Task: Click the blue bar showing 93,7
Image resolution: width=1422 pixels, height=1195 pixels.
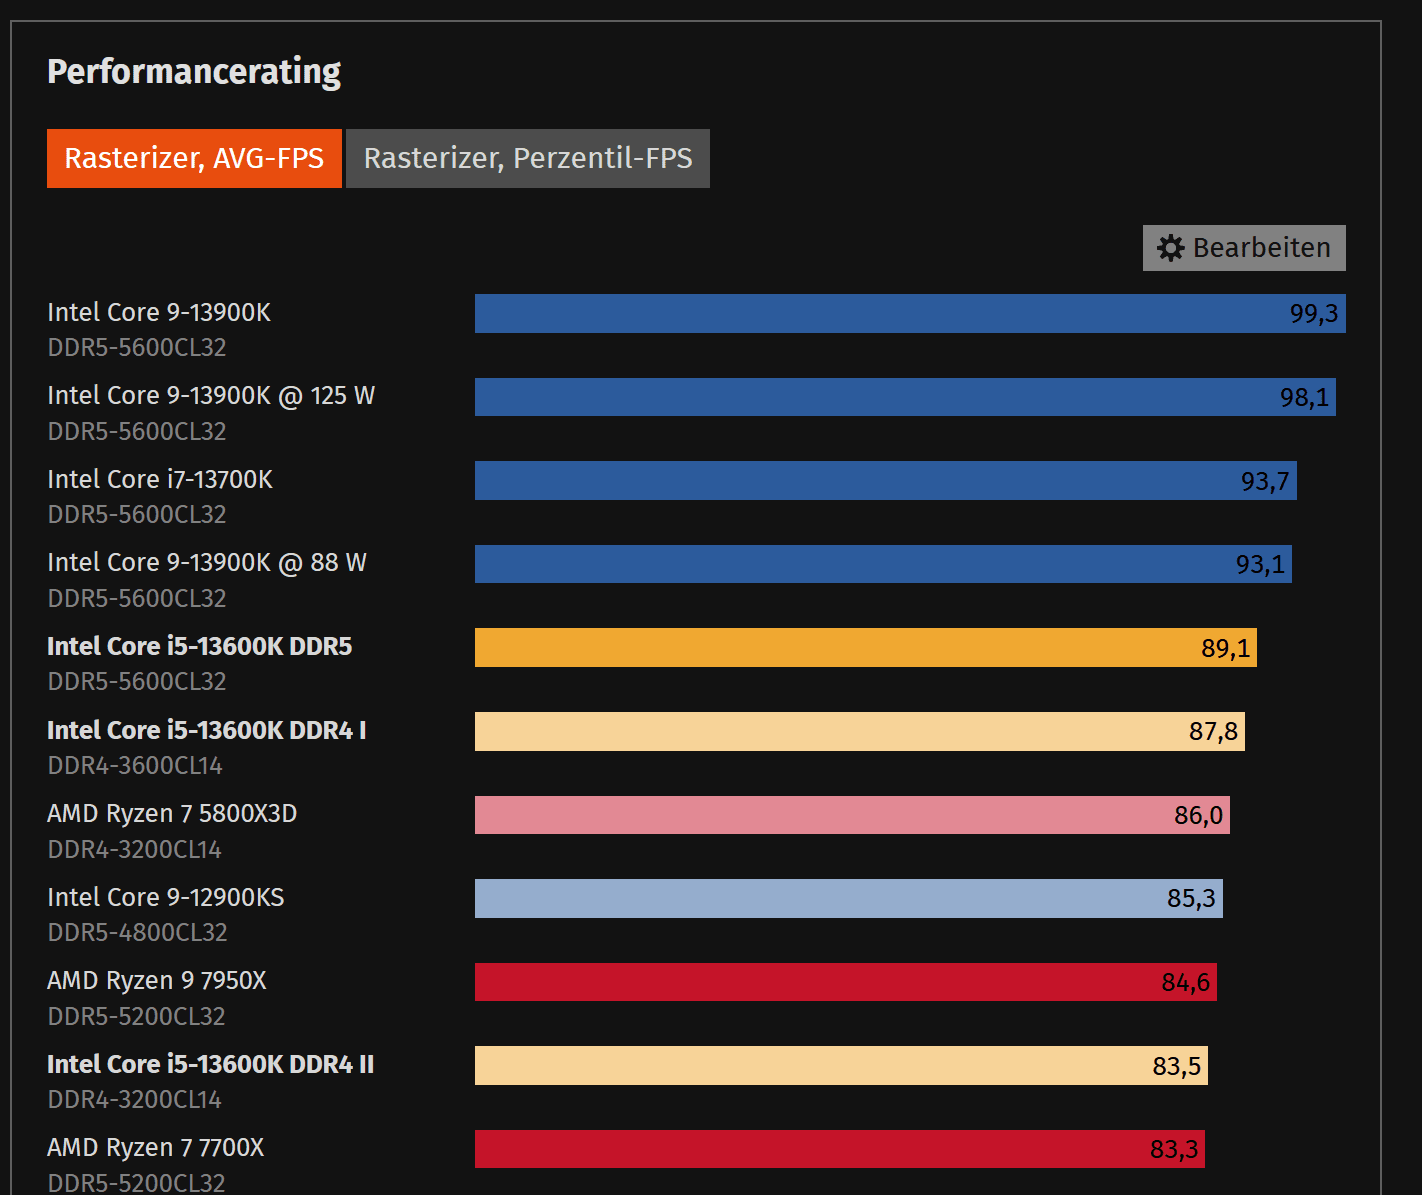Action: coord(886,480)
